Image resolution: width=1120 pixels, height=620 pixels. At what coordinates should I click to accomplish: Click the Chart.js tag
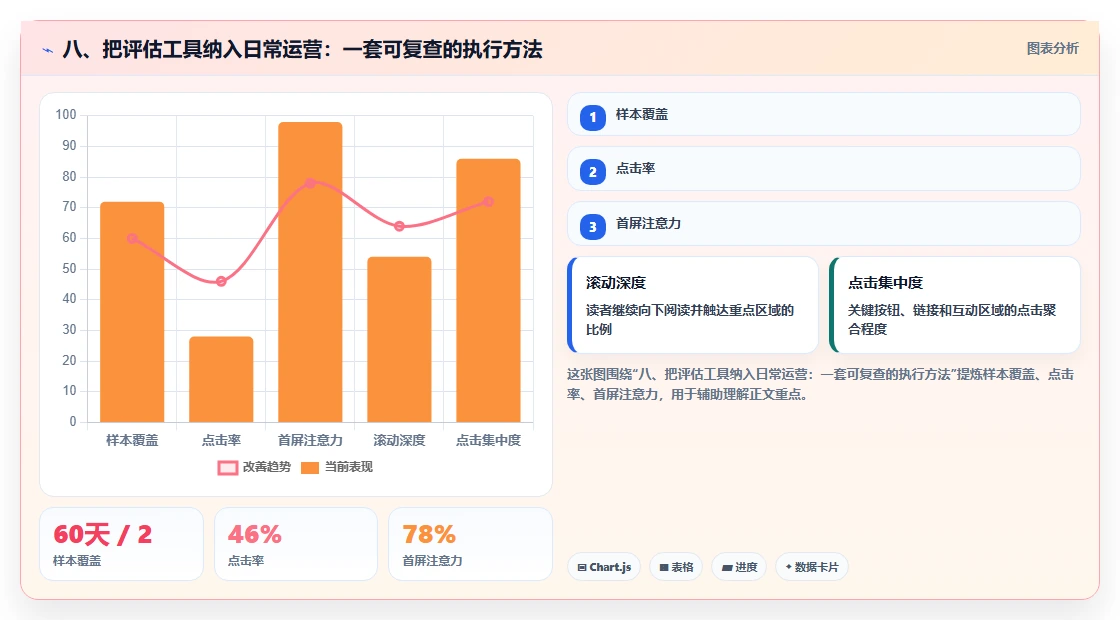tap(604, 567)
